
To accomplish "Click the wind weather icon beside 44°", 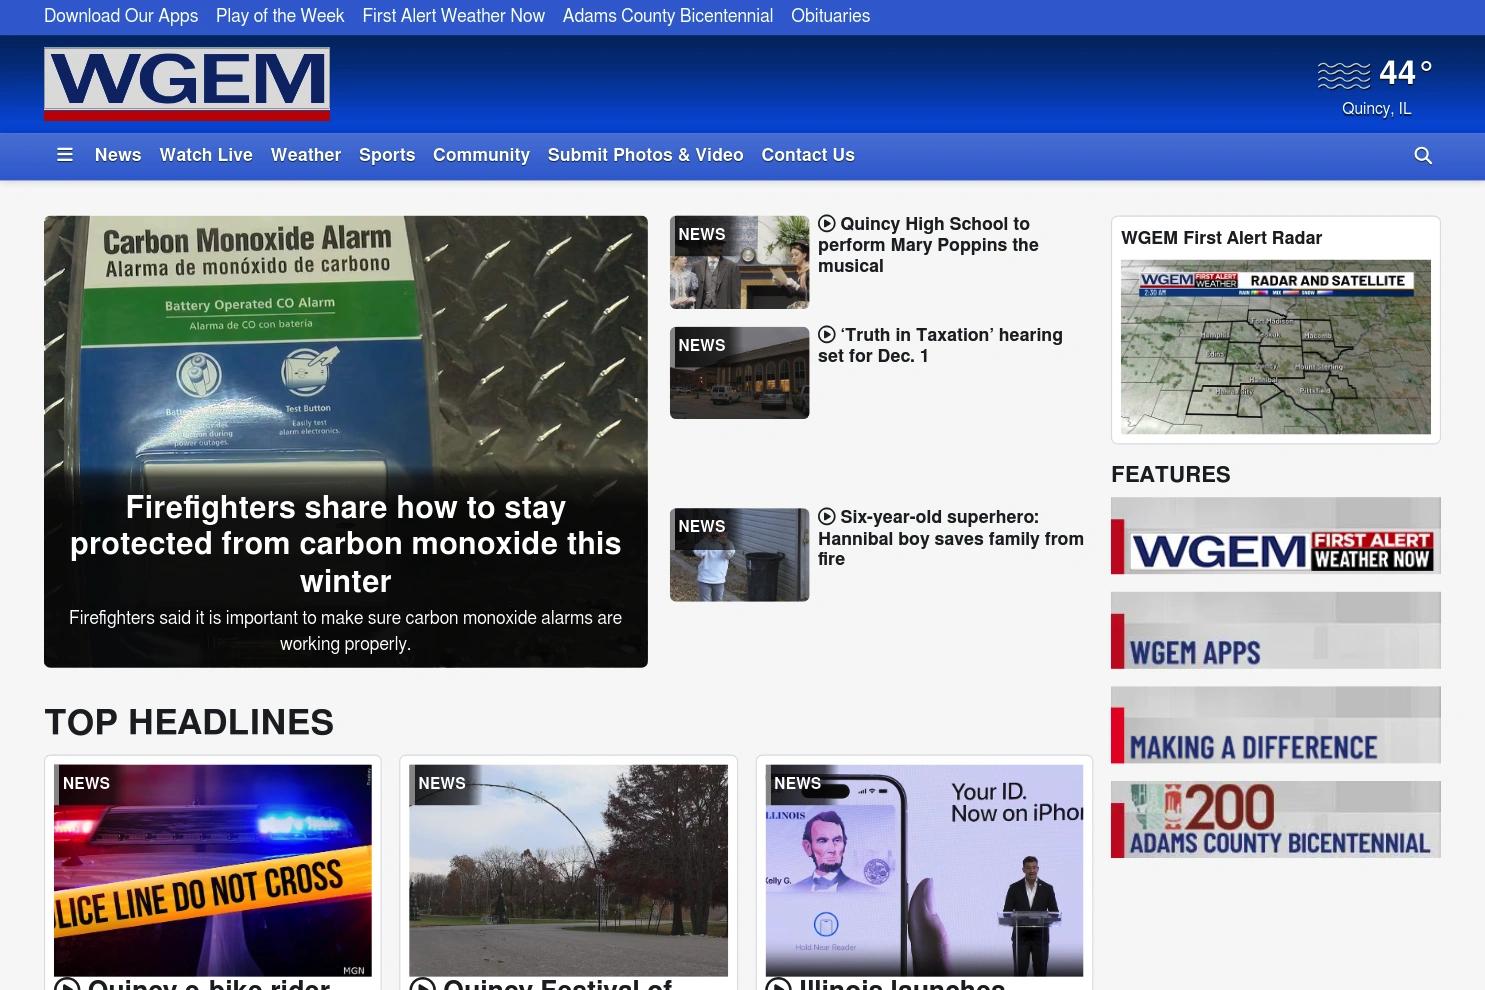I will (1344, 74).
